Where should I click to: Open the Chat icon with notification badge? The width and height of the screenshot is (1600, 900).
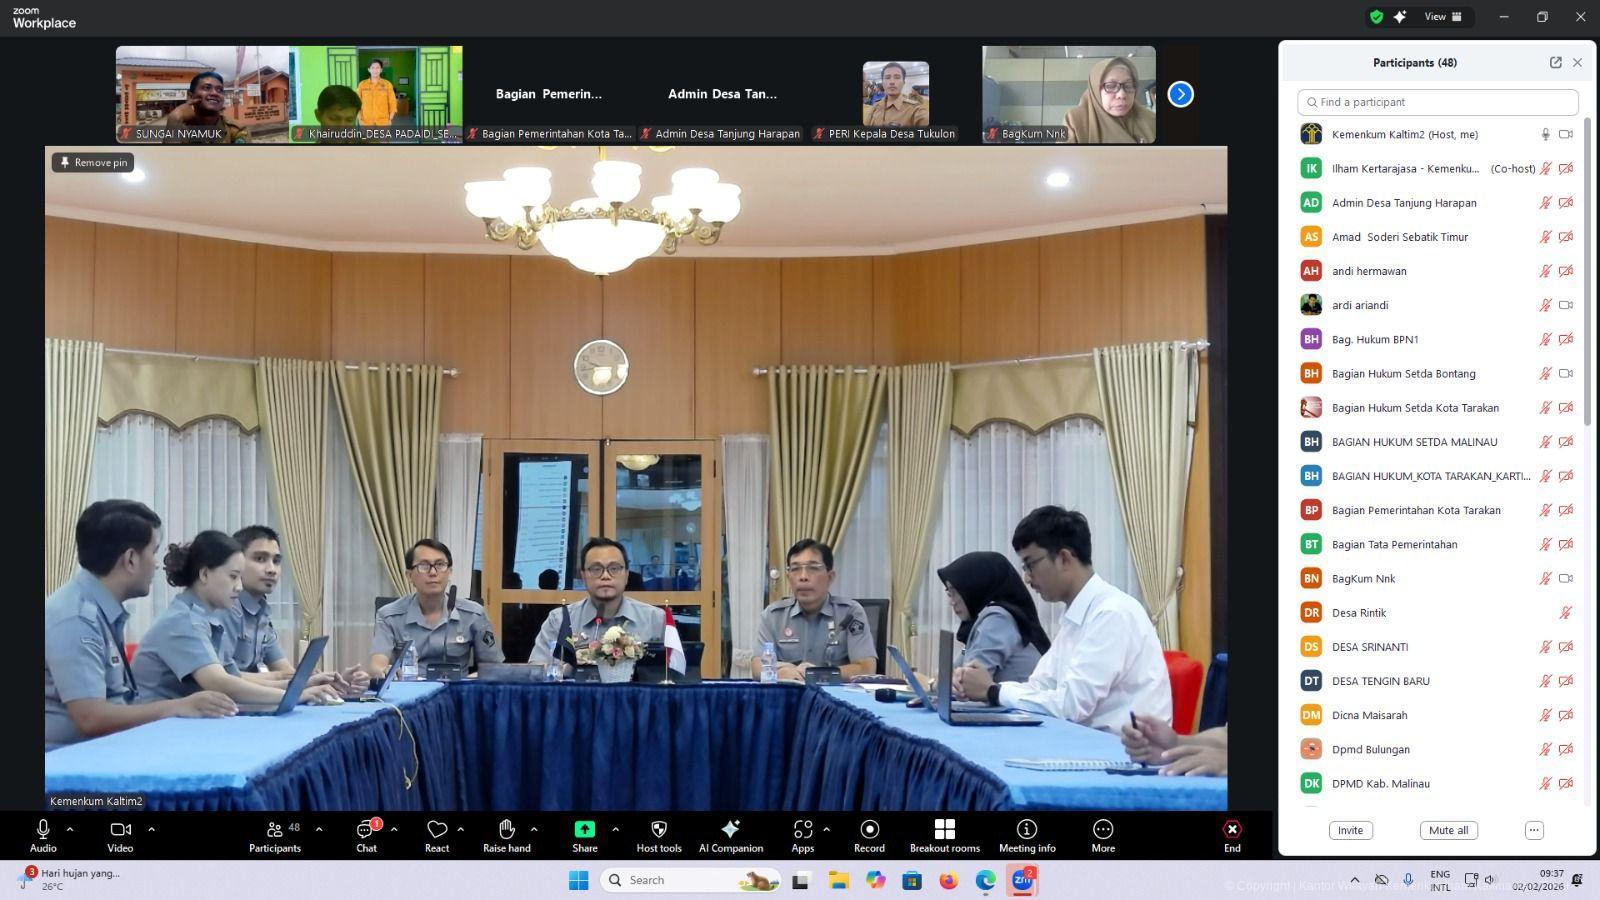366,830
